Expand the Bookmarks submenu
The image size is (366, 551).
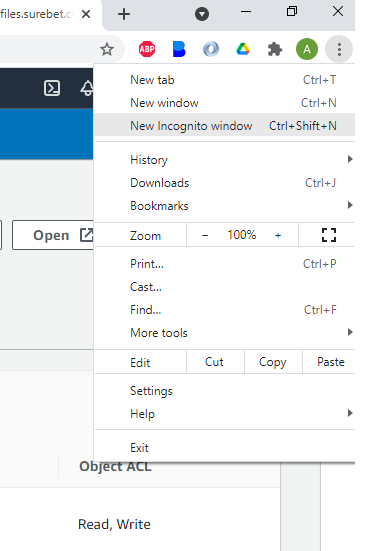225,206
